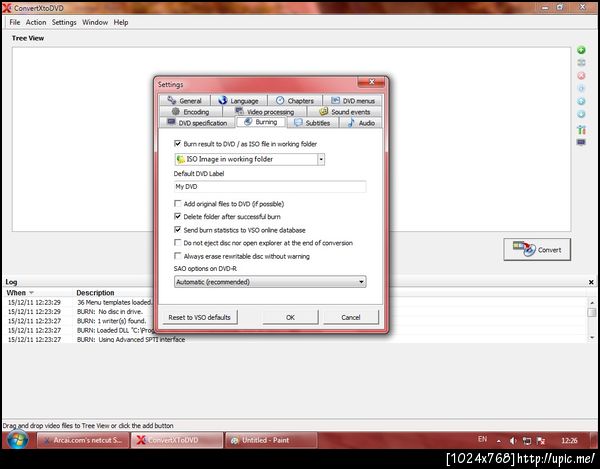Enable Always erase rewritable disc without warning
The height and width of the screenshot is (469, 600).
click(x=178, y=256)
